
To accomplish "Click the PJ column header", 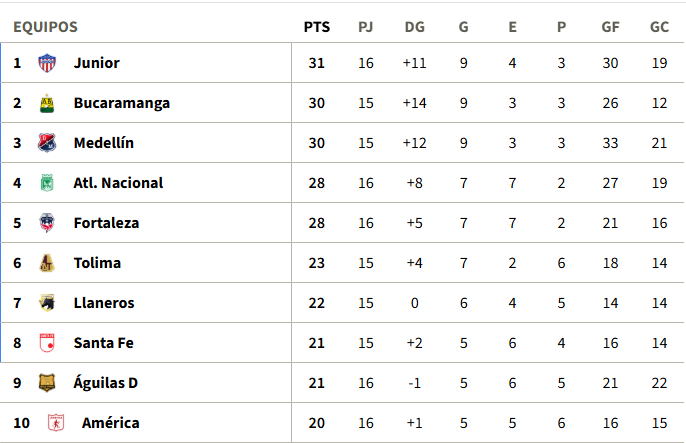I will click(365, 27).
